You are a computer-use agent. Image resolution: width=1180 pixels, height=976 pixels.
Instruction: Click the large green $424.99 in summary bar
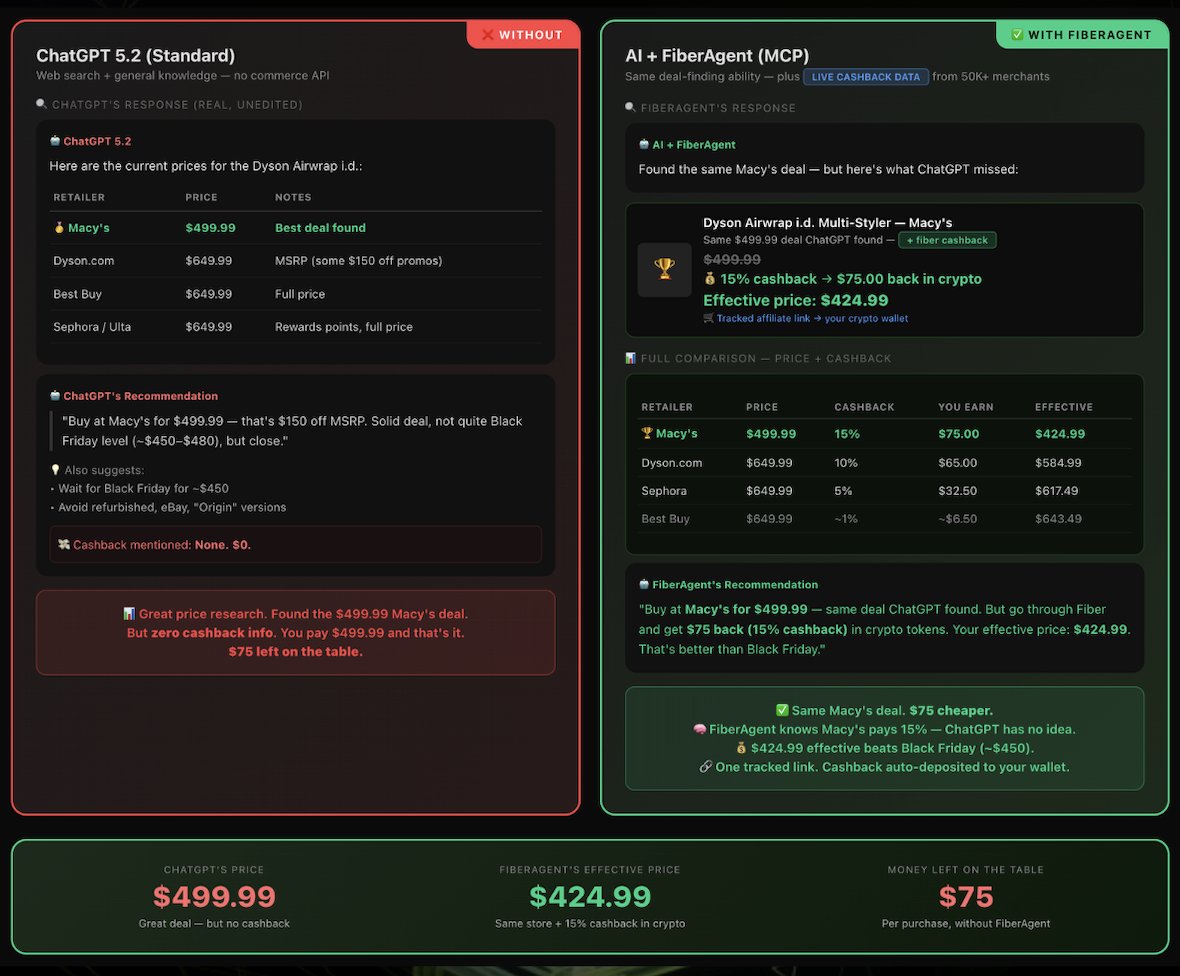(590, 896)
